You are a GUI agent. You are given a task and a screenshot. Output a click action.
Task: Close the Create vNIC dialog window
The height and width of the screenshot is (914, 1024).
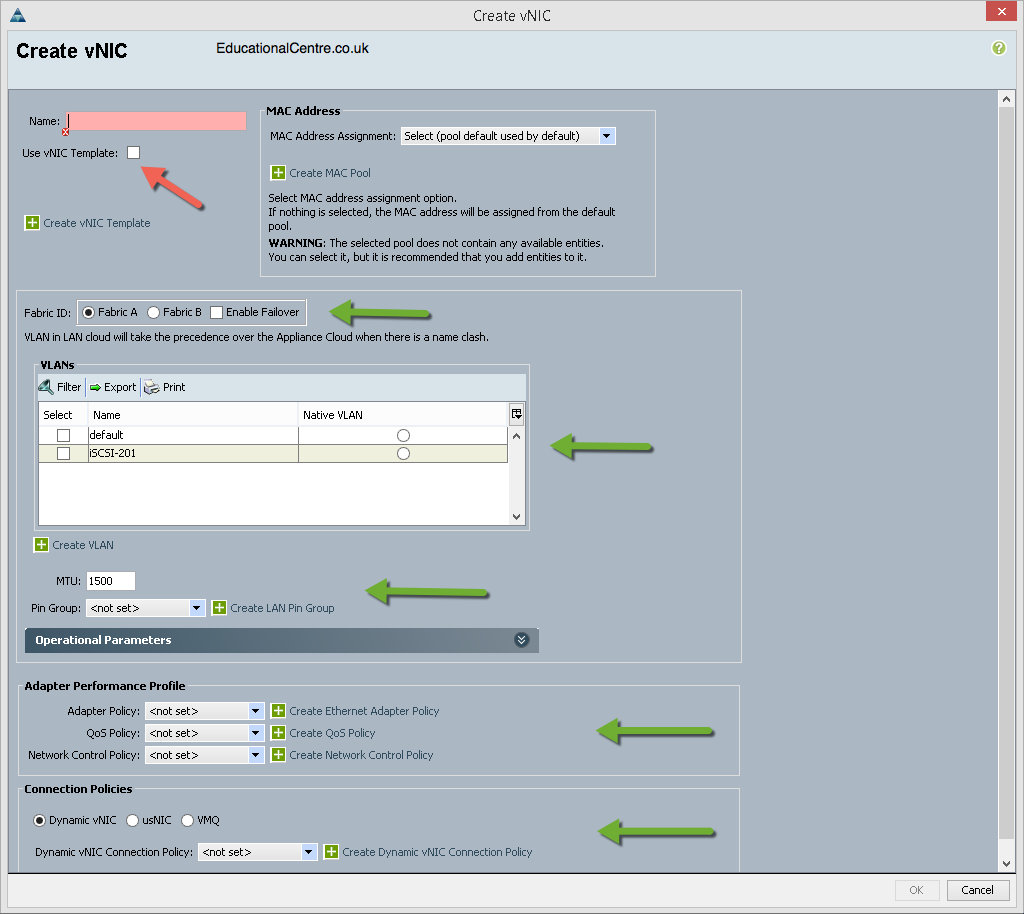1001,12
